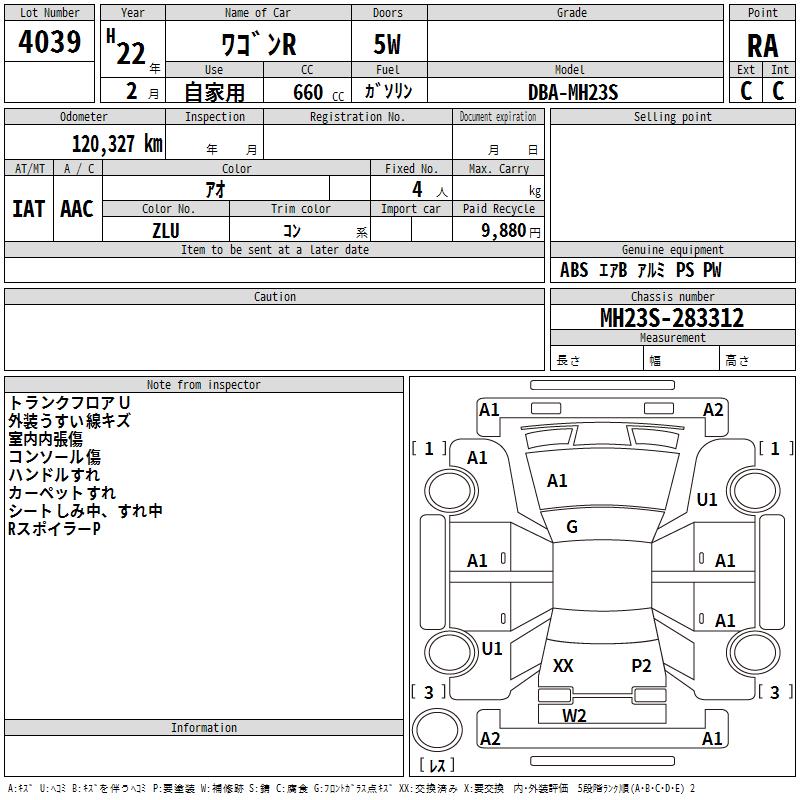Select the RA point grade

762,45
